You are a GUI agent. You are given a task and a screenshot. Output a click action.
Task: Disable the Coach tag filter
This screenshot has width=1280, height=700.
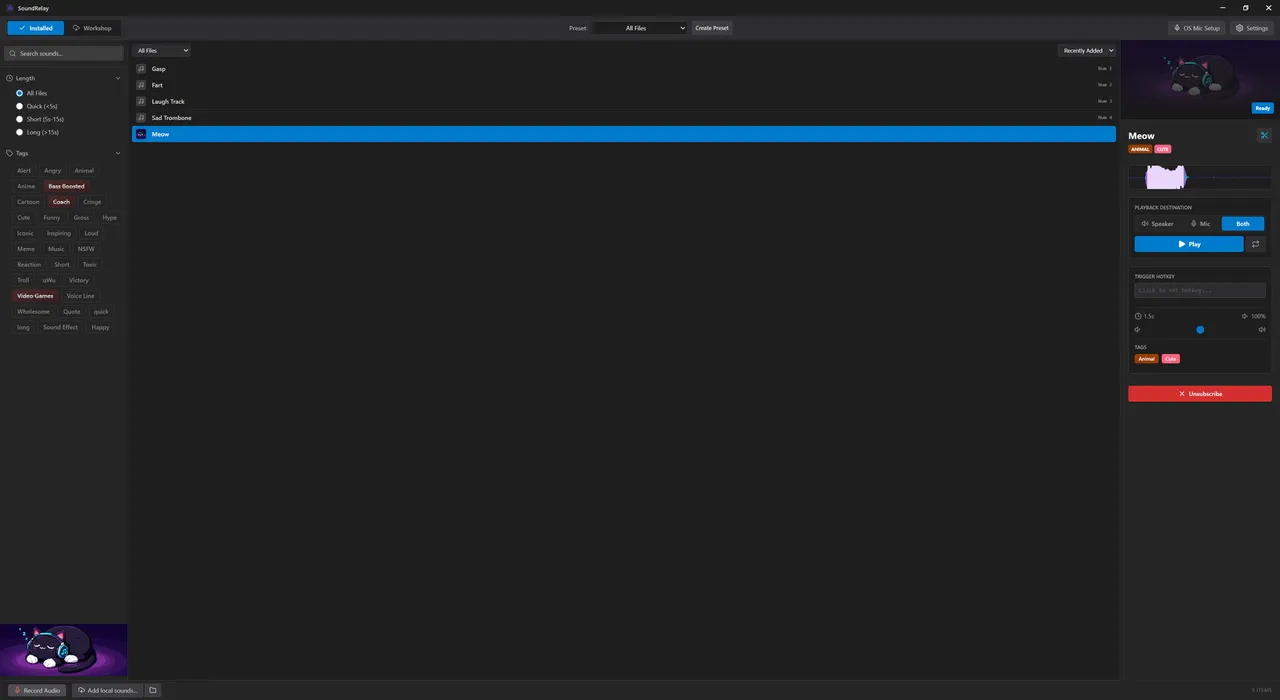pos(62,202)
